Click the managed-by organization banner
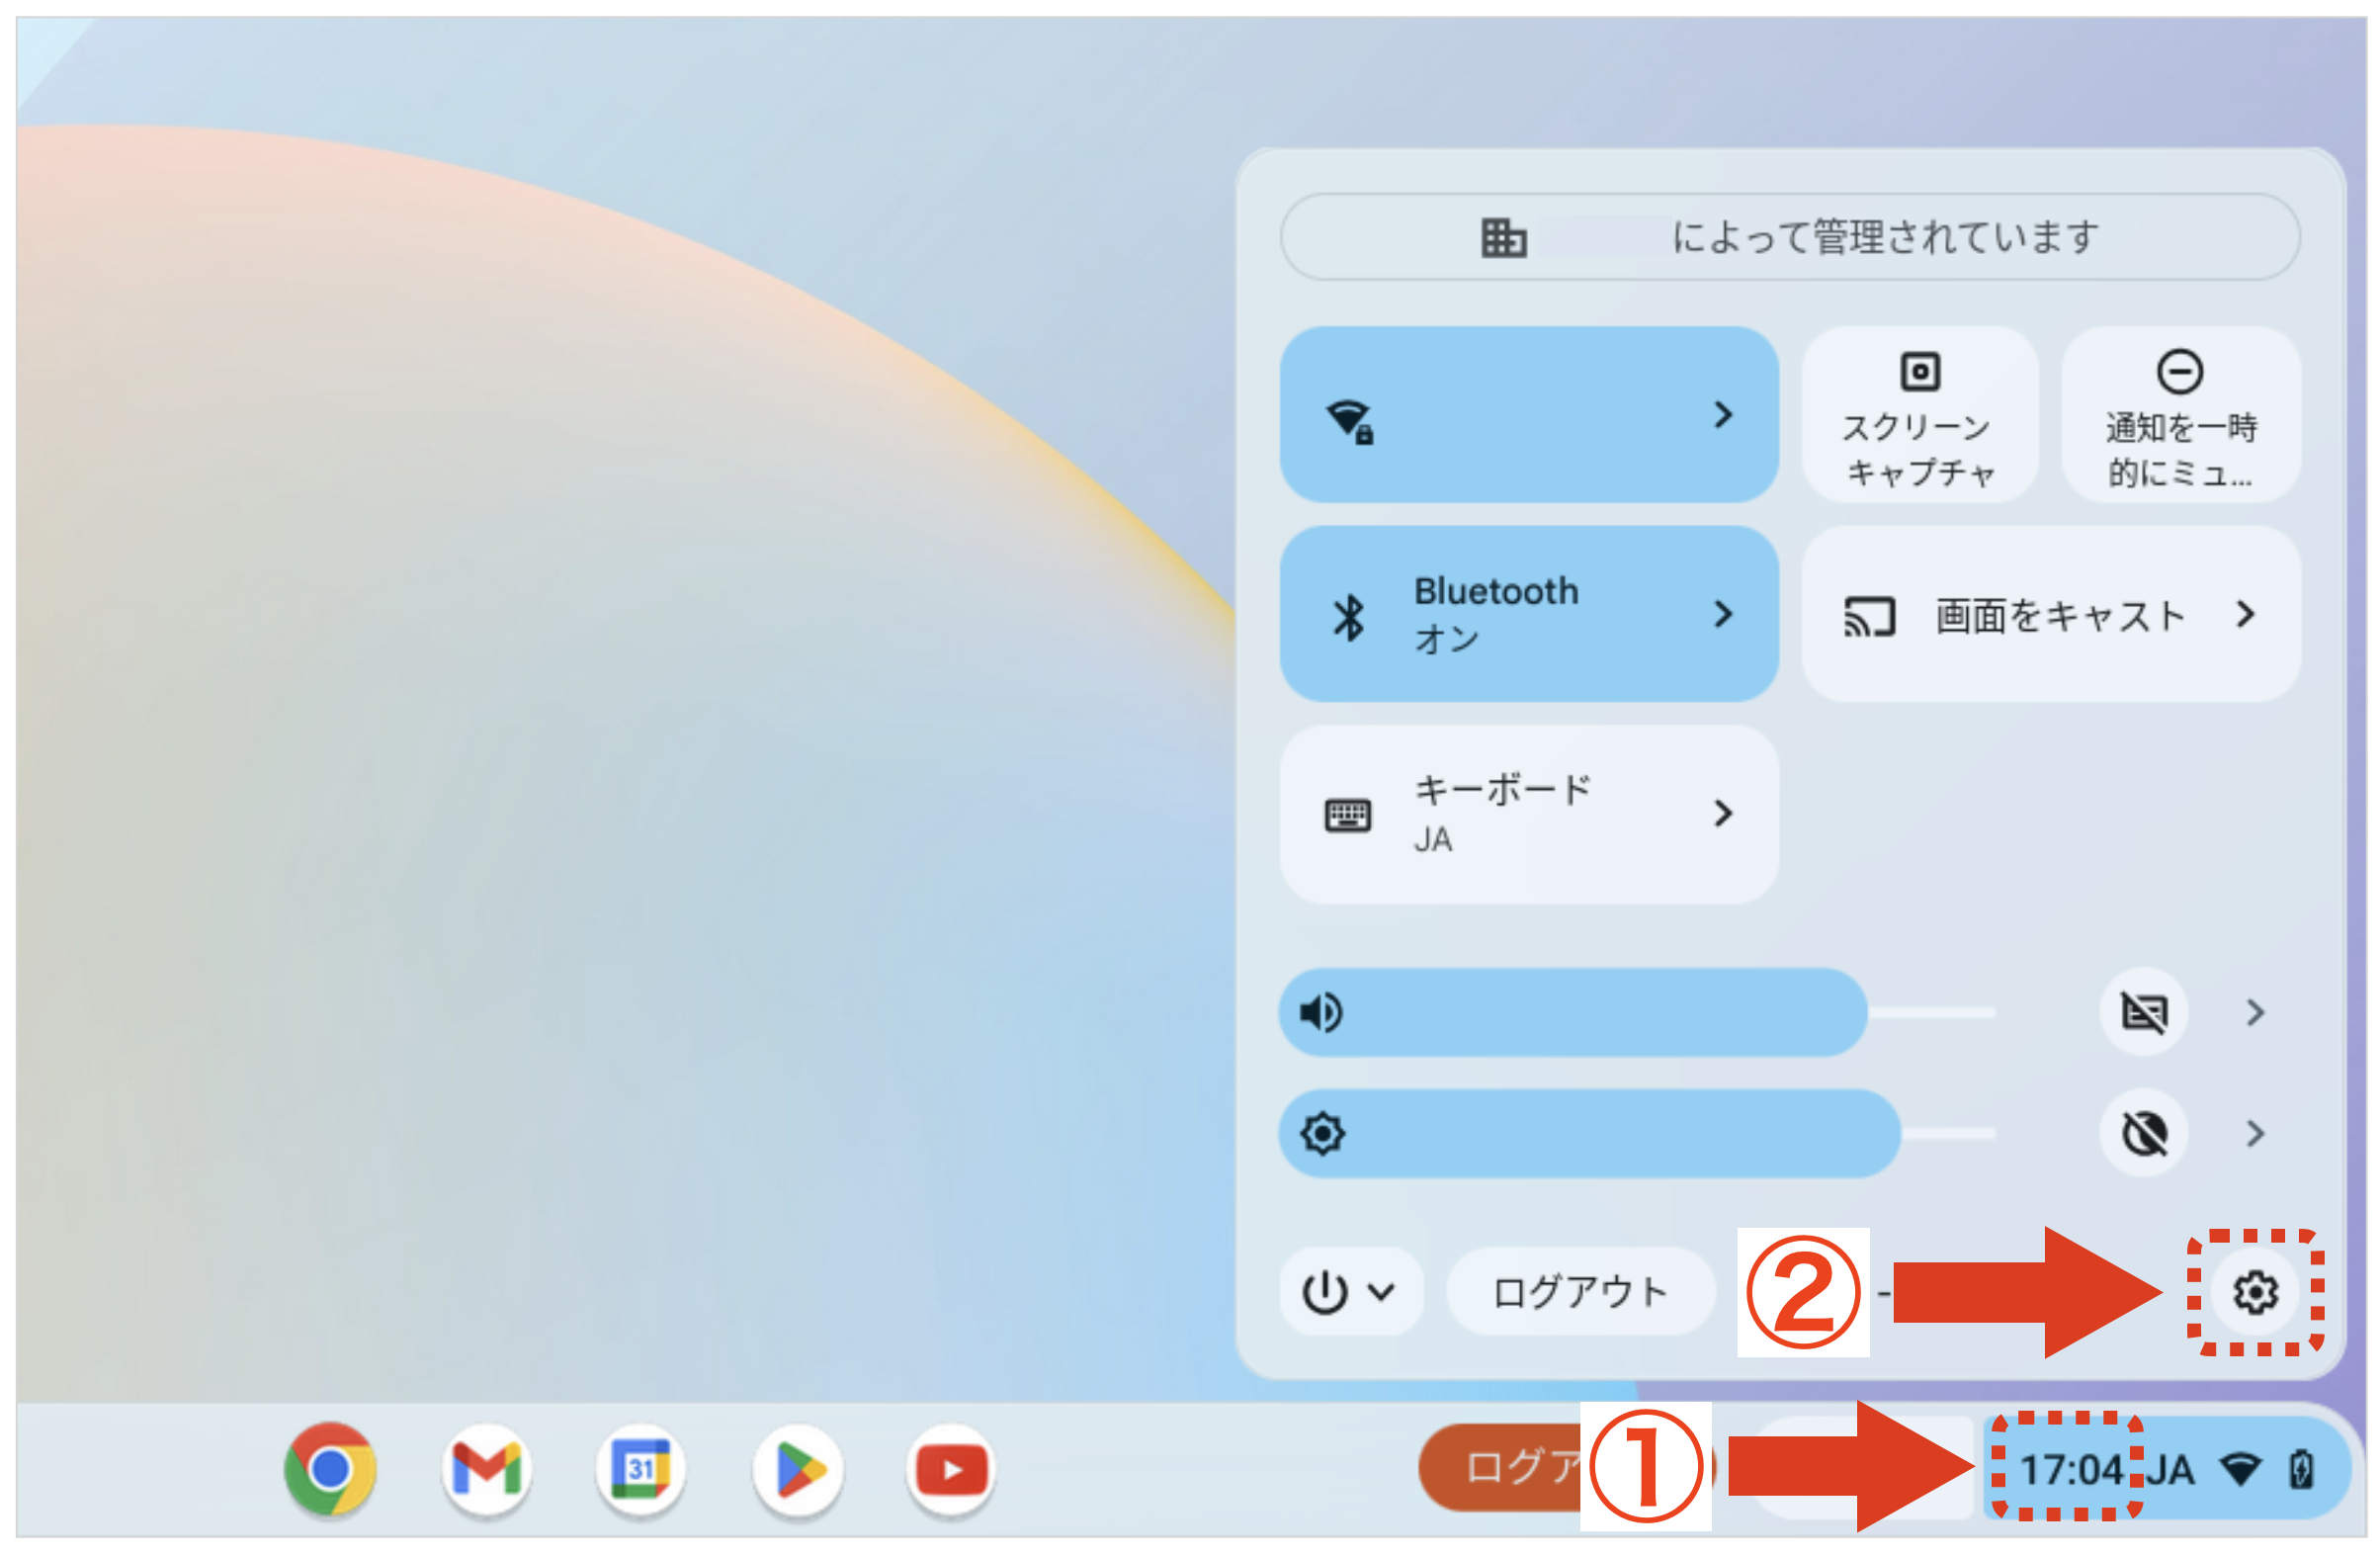This screenshot has width=2380, height=1556. click(1790, 237)
